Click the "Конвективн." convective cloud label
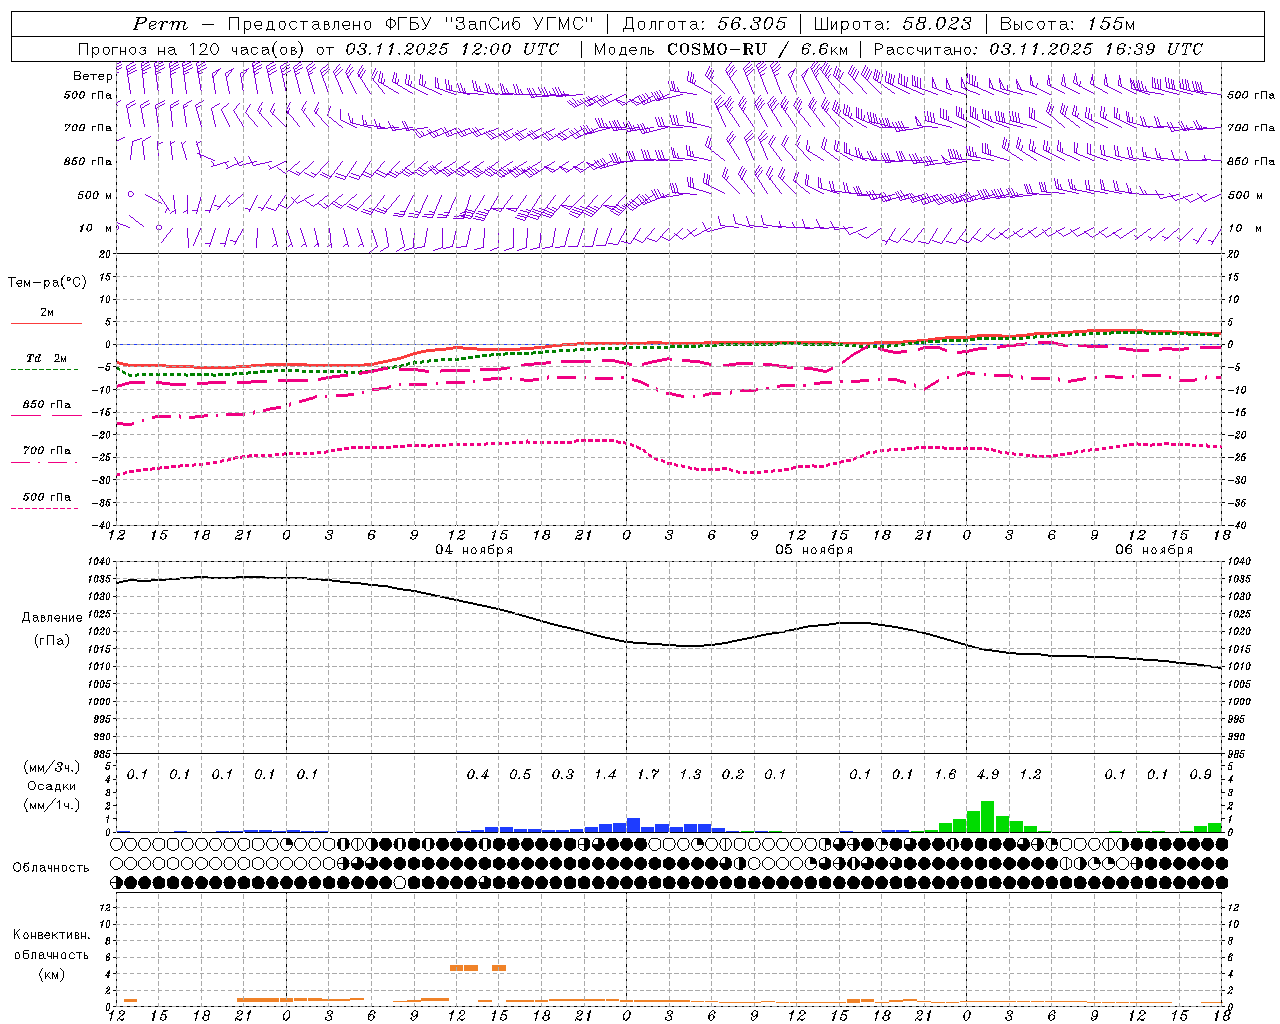Screen dimensions: 1280x1024 pos(51,935)
